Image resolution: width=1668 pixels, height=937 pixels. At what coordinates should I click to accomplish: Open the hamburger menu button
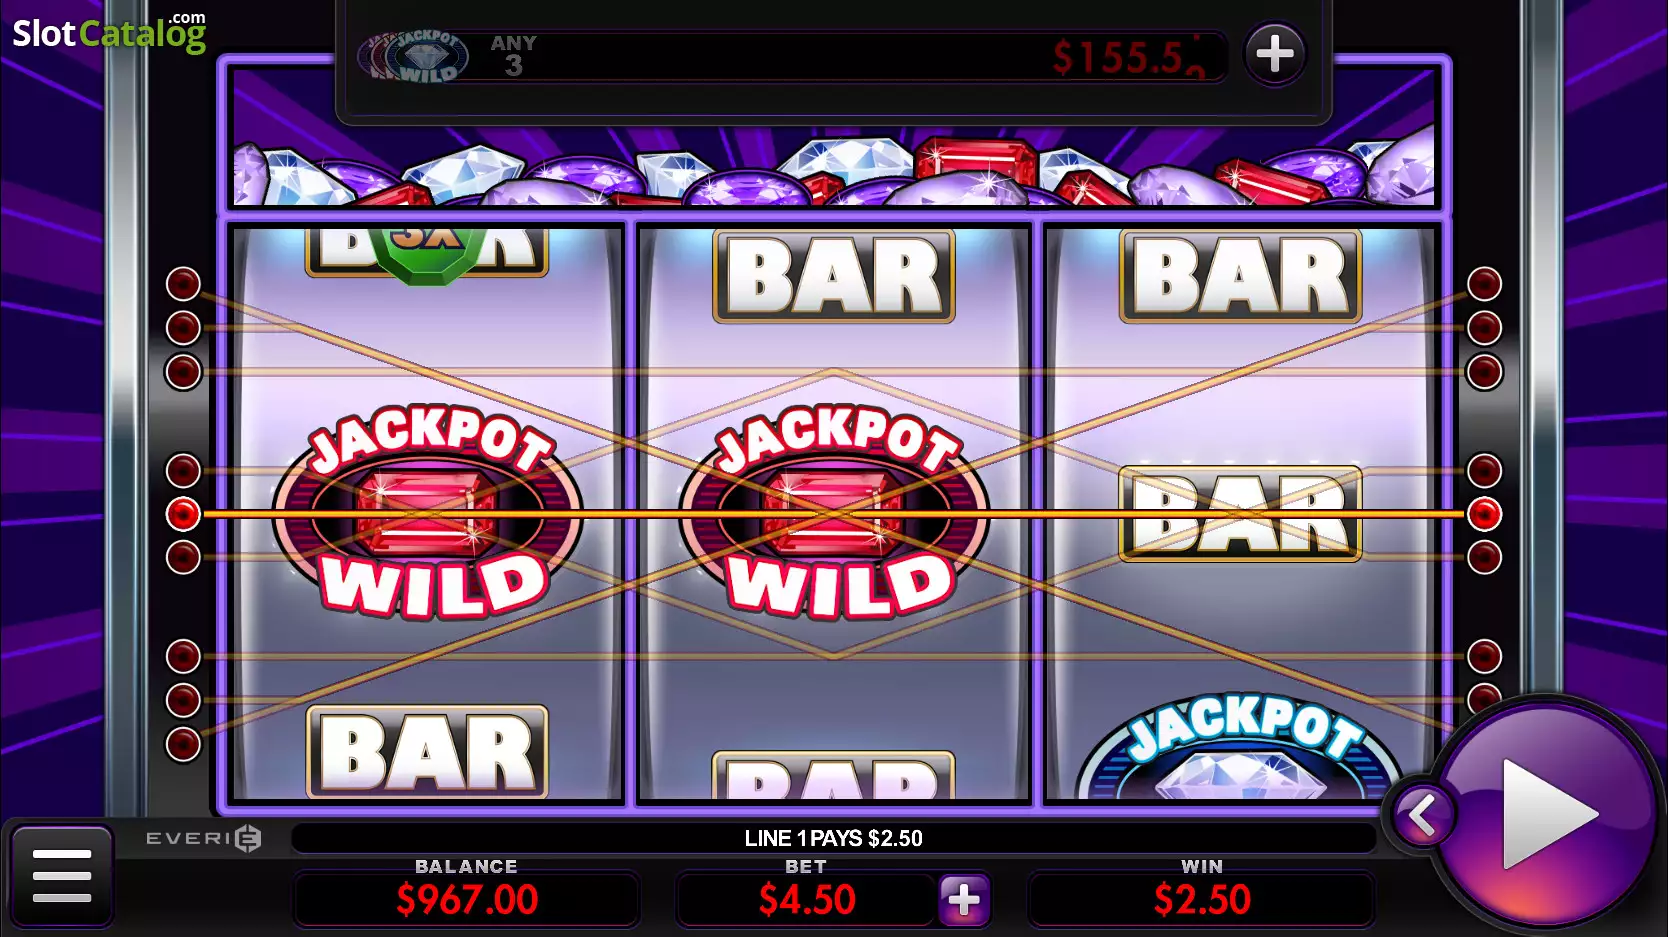[x=61, y=876]
